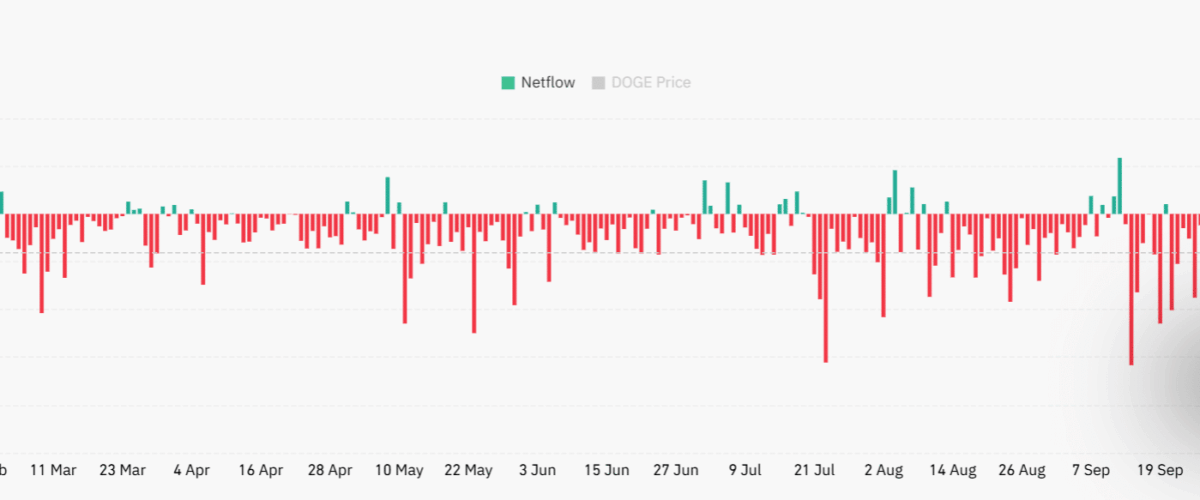Select the tallest green bar in mid-September

[x=1119, y=186]
